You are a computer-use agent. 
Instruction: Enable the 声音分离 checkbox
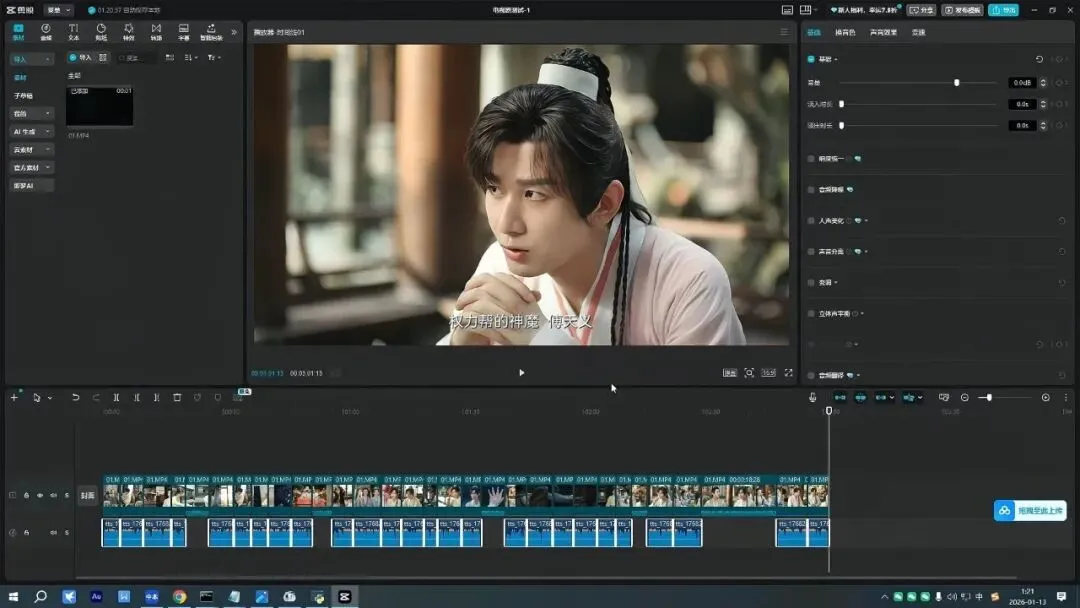(811, 251)
